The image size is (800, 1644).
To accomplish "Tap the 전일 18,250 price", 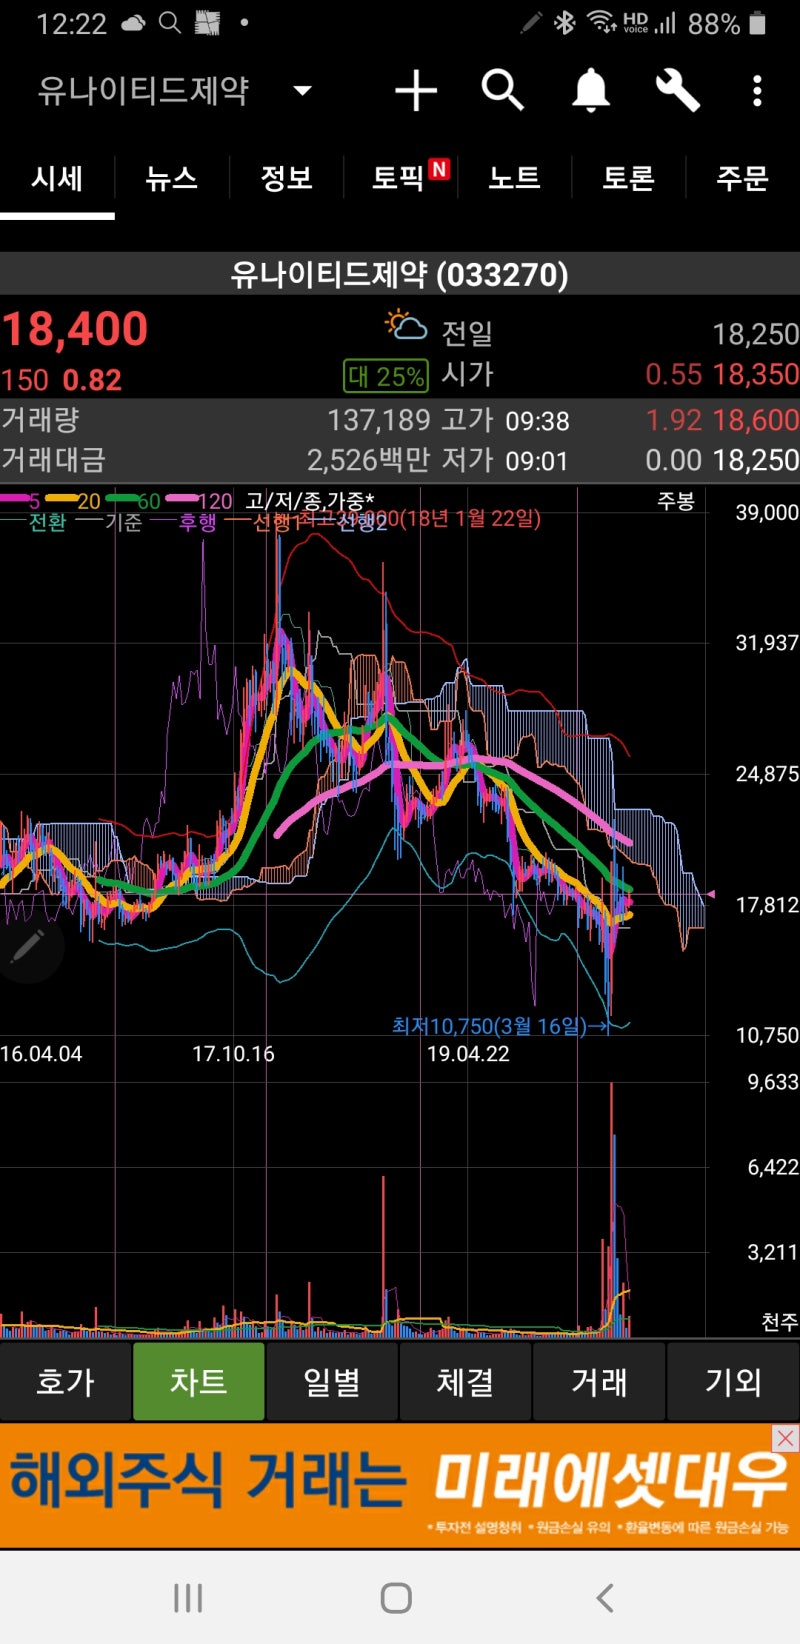I will tap(755, 334).
